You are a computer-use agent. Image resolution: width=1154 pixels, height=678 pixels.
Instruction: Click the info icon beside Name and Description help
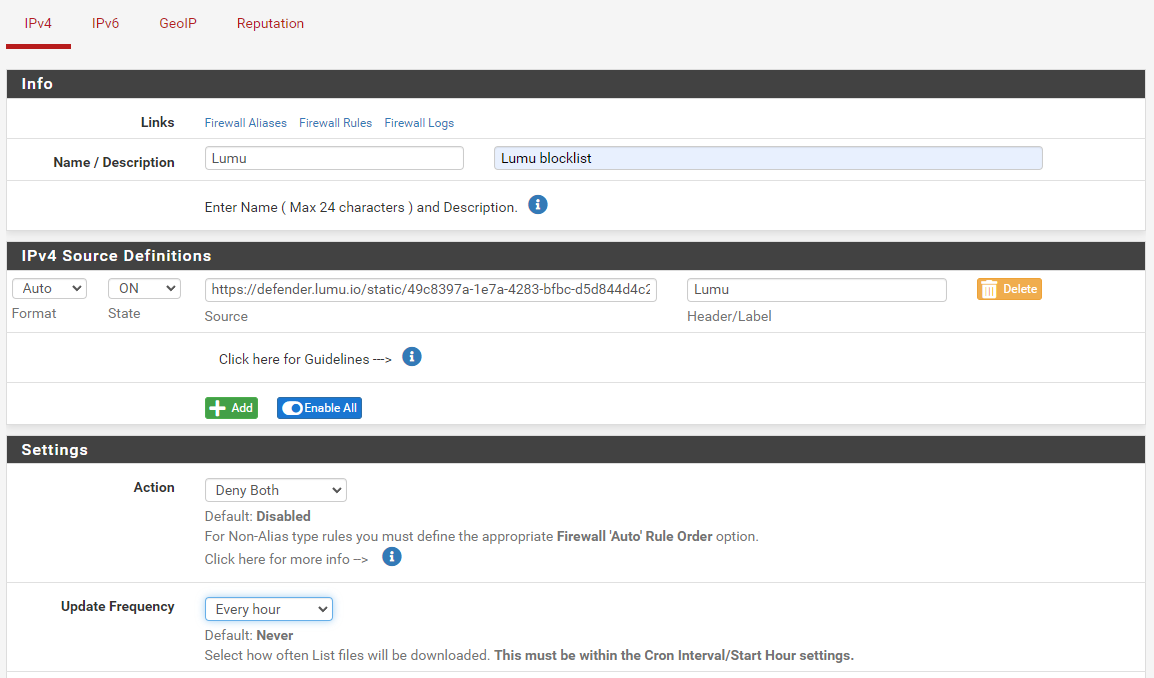(537, 205)
